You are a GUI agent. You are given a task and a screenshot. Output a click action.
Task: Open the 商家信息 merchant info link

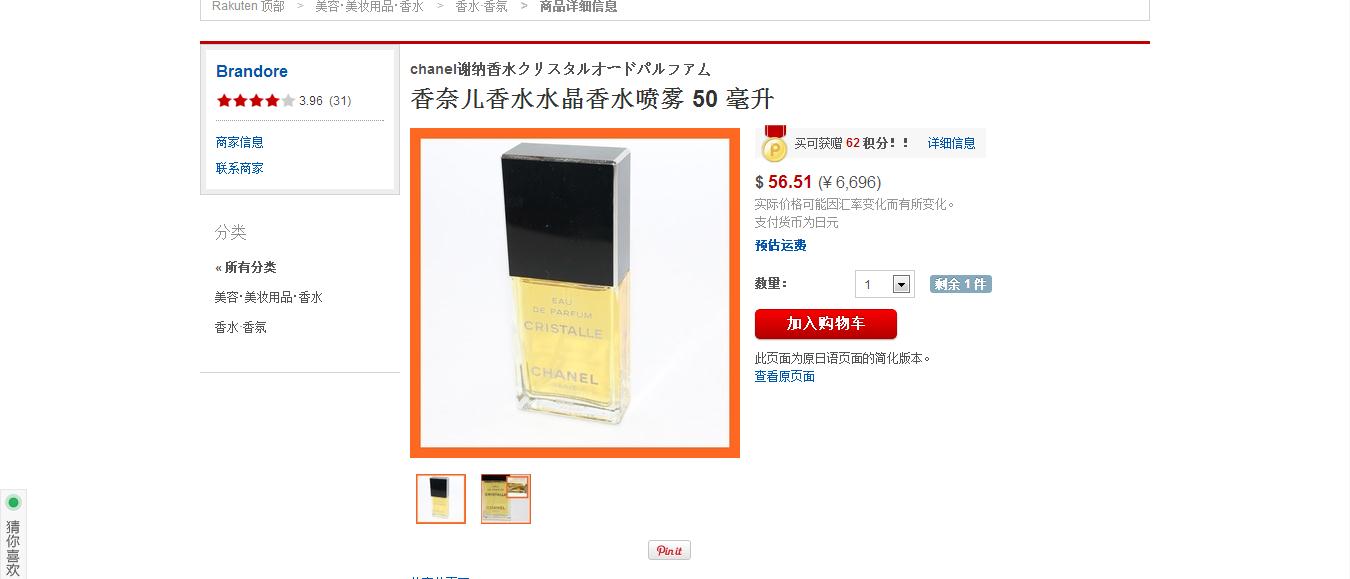[x=240, y=142]
